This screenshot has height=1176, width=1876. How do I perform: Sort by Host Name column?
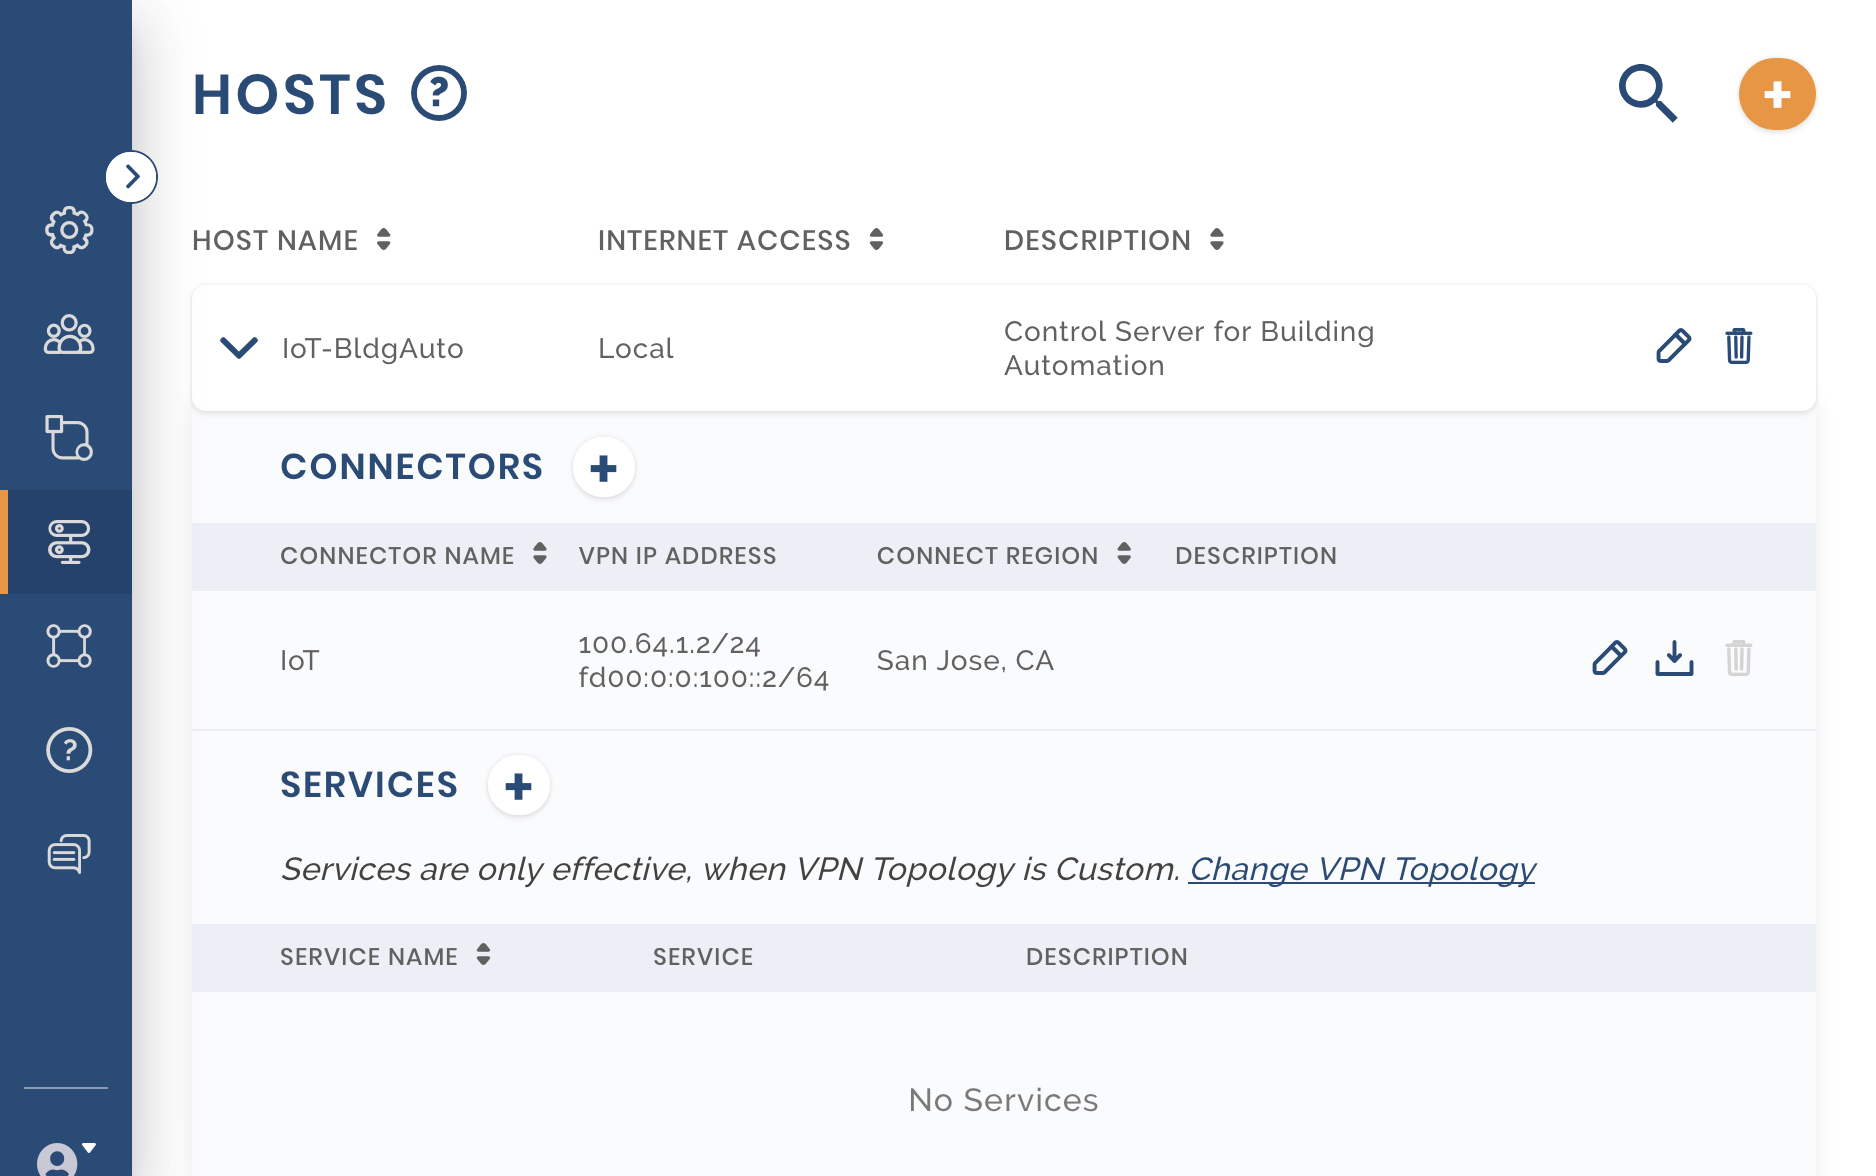[x=383, y=240]
